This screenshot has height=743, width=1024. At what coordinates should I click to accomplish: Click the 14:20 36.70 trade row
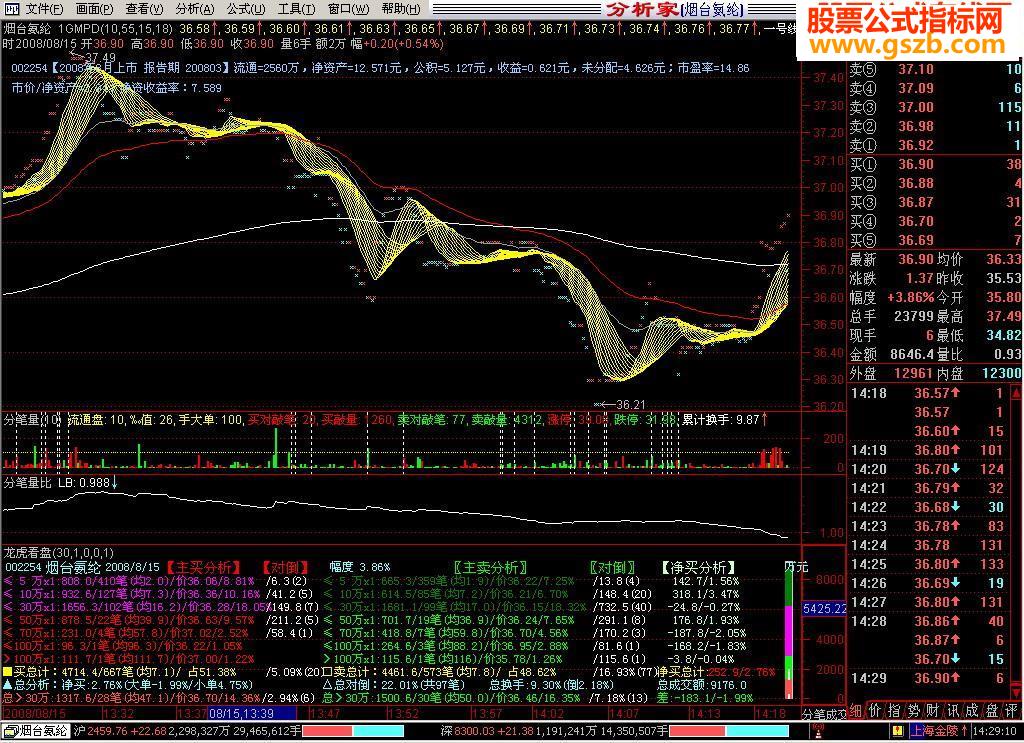pyautogui.click(x=929, y=469)
